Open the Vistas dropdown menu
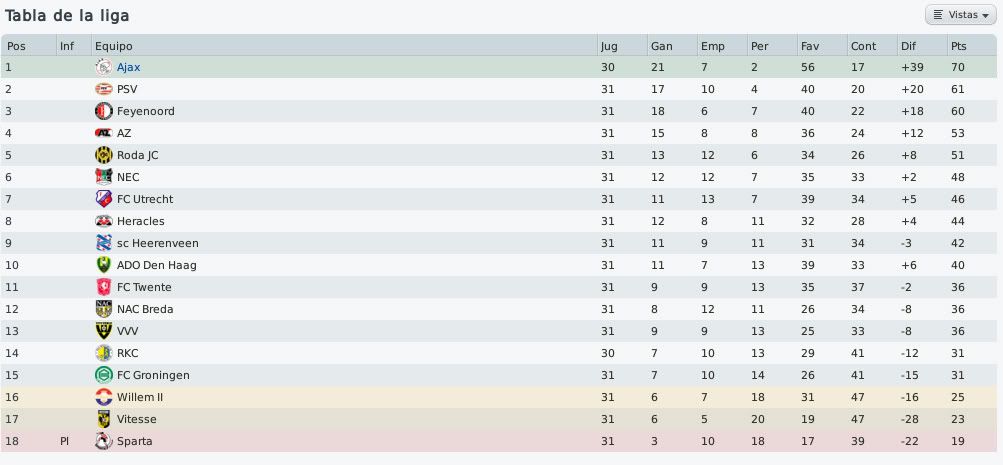 (x=960, y=15)
